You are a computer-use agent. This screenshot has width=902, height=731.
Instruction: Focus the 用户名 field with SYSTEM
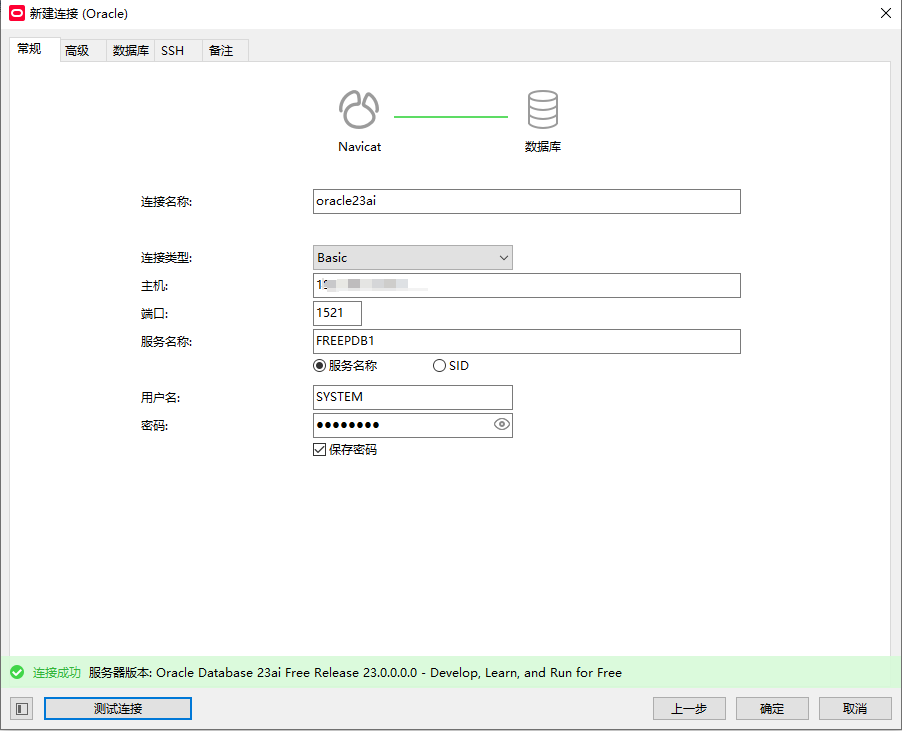(x=412, y=397)
